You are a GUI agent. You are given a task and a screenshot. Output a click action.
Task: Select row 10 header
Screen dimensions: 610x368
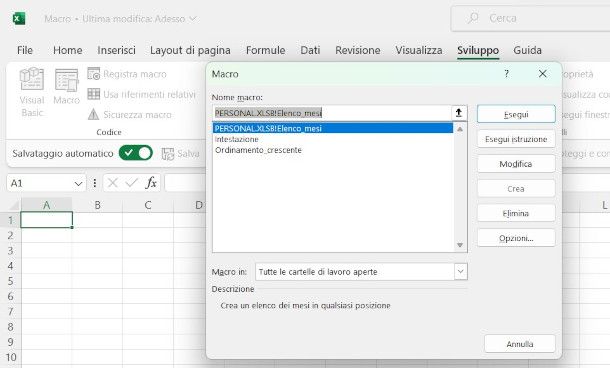pyautogui.click(x=11, y=357)
